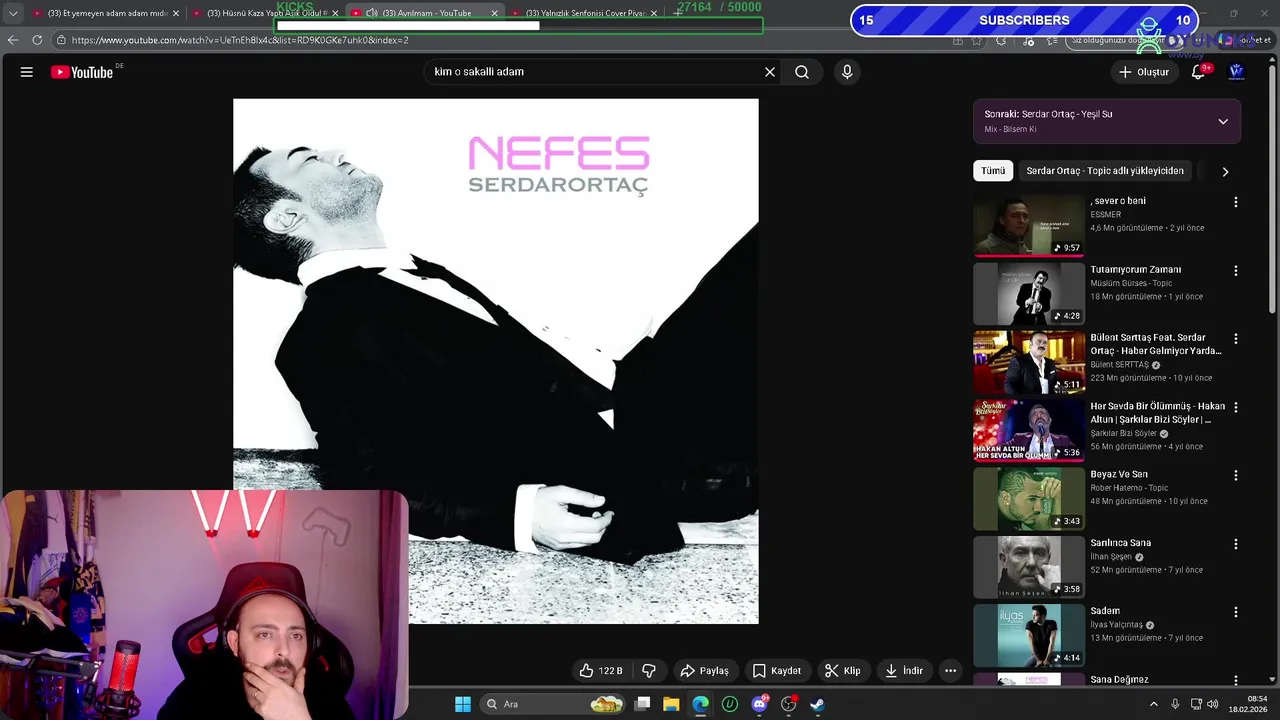1280x720 pixels.
Task: Go to YouTube home via logo
Action: (x=82, y=72)
